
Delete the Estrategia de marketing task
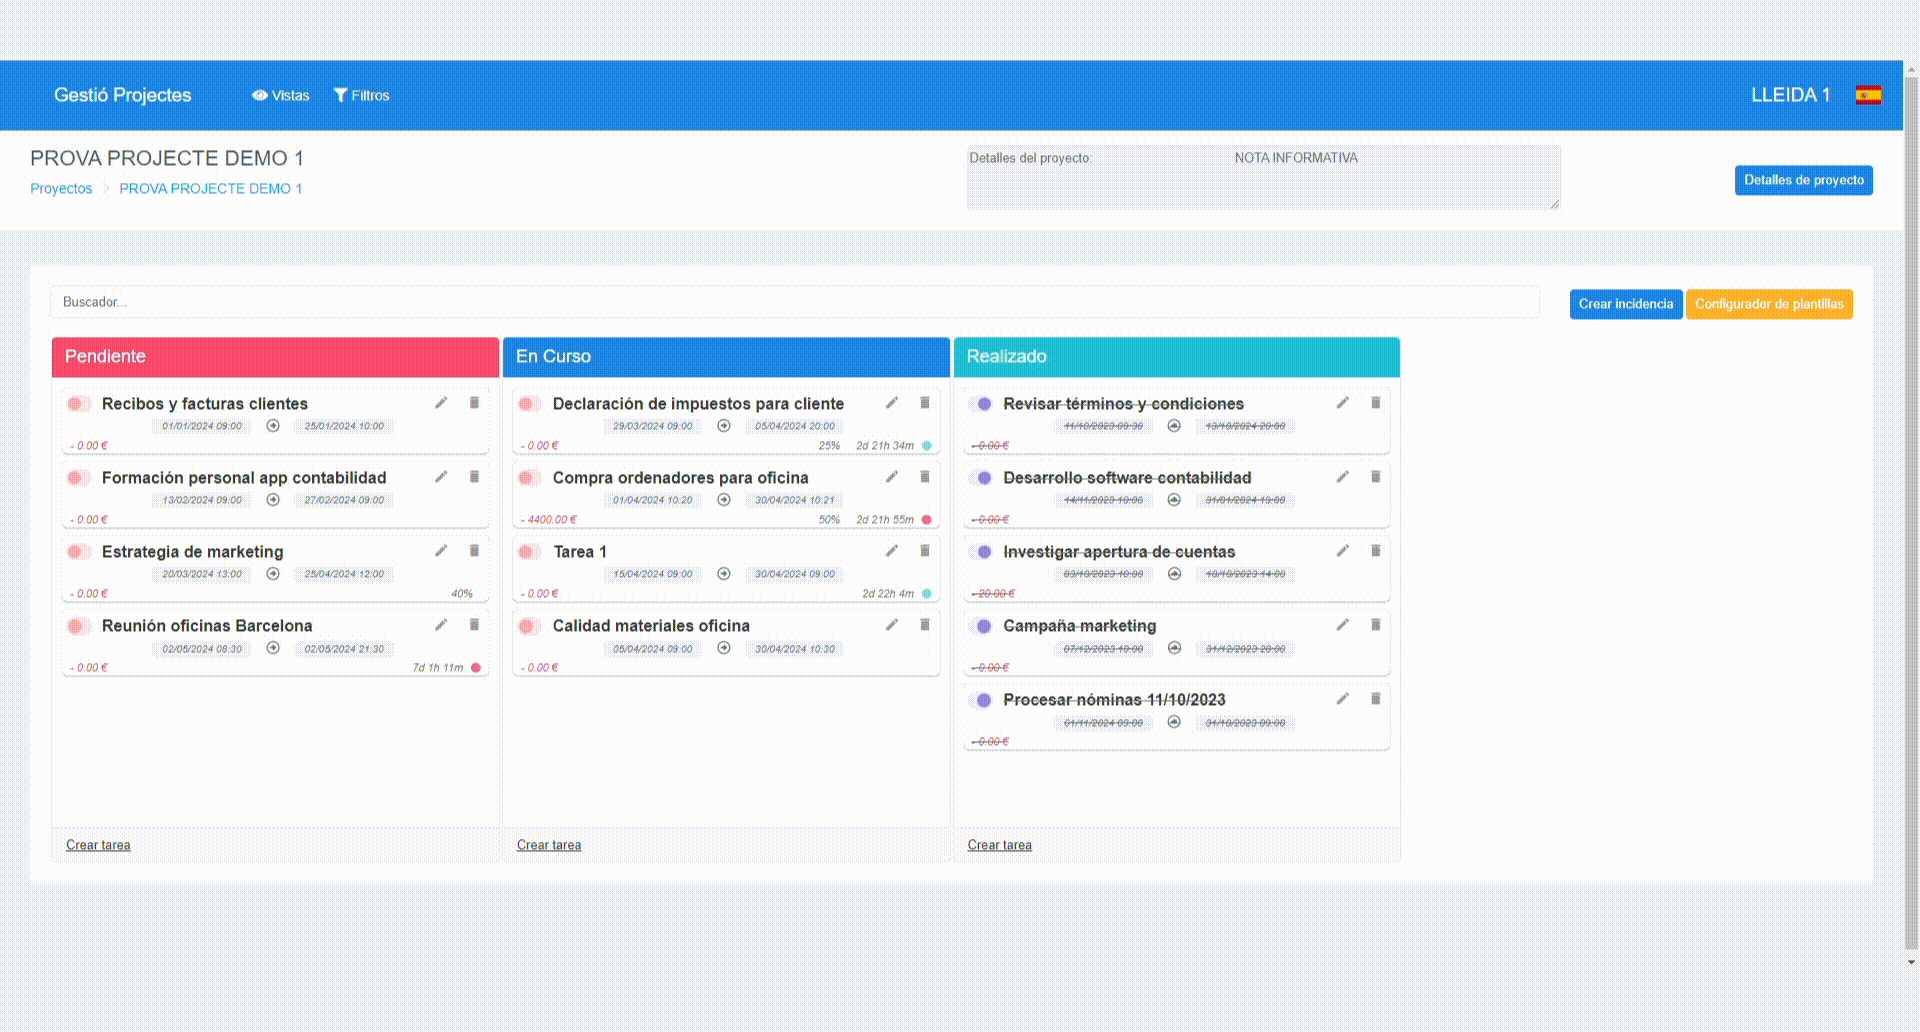pos(474,551)
